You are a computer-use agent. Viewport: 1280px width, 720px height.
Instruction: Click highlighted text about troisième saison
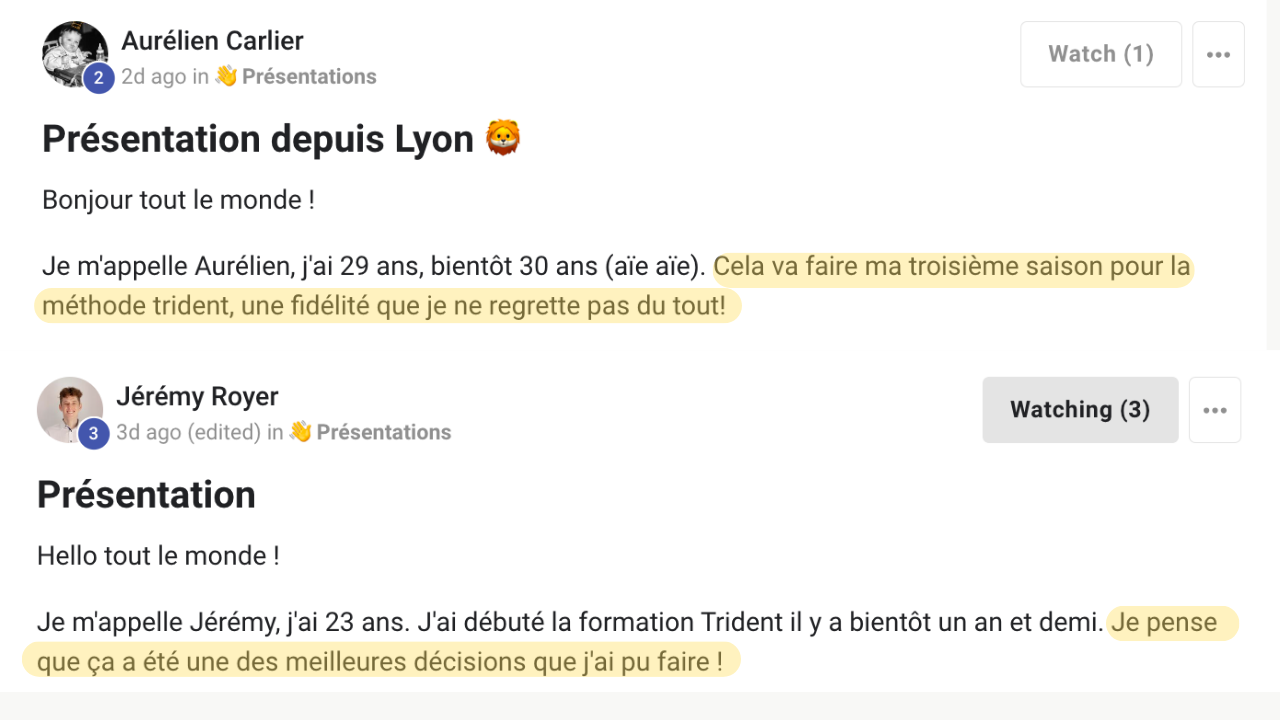pyautogui.click(x=614, y=287)
